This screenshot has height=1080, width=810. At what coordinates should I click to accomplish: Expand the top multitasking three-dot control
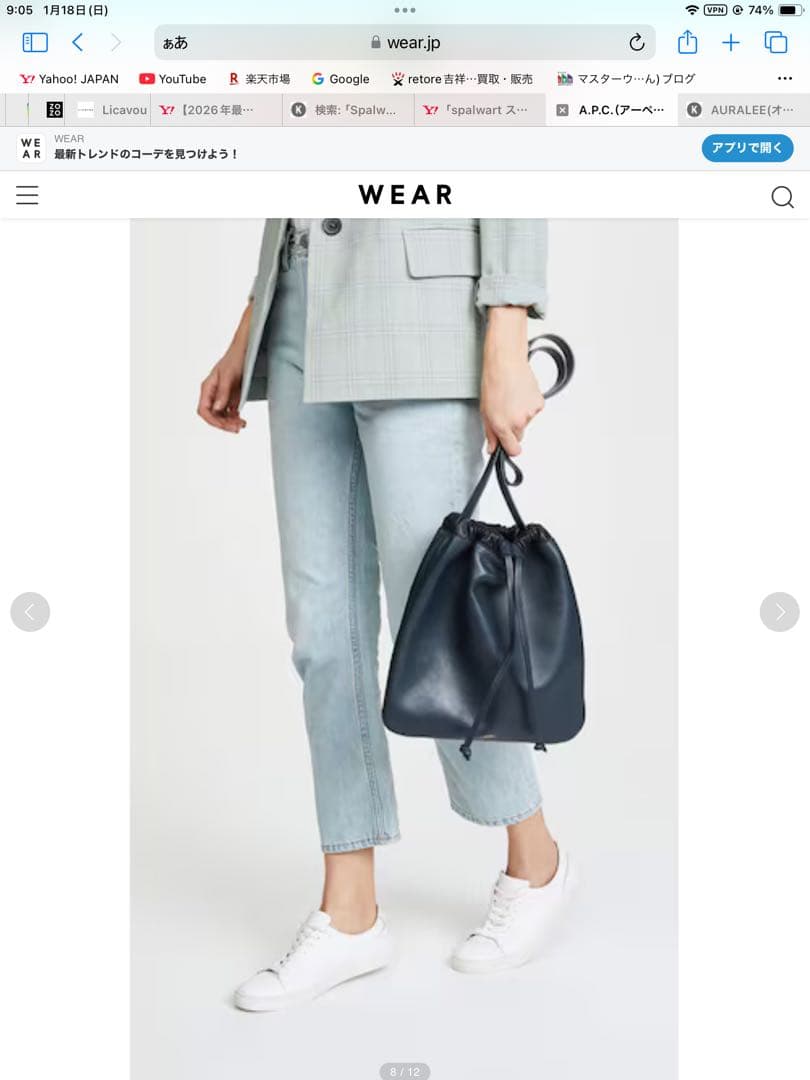pos(405,10)
